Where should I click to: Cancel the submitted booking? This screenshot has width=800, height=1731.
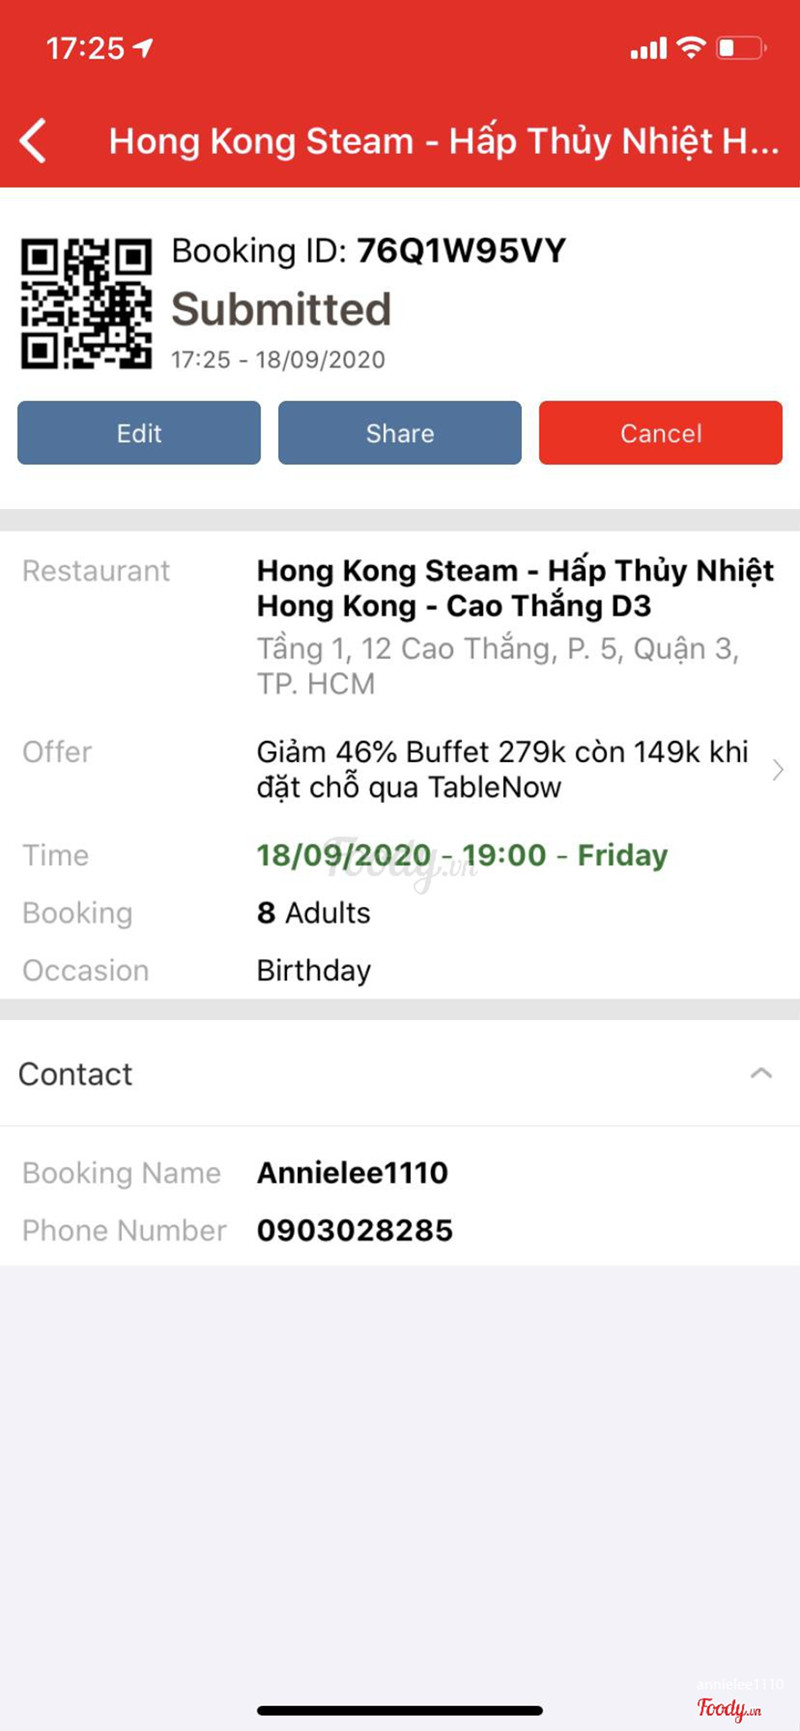tap(660, 433)
